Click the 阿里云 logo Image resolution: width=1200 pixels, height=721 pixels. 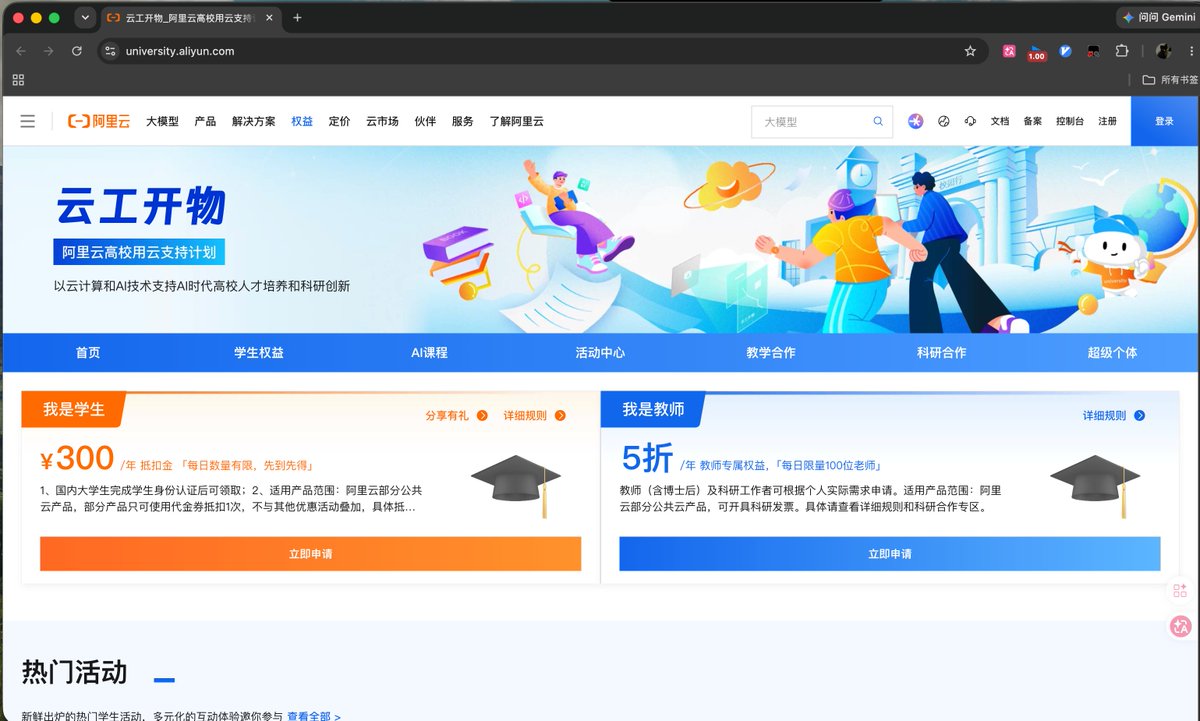99,121
